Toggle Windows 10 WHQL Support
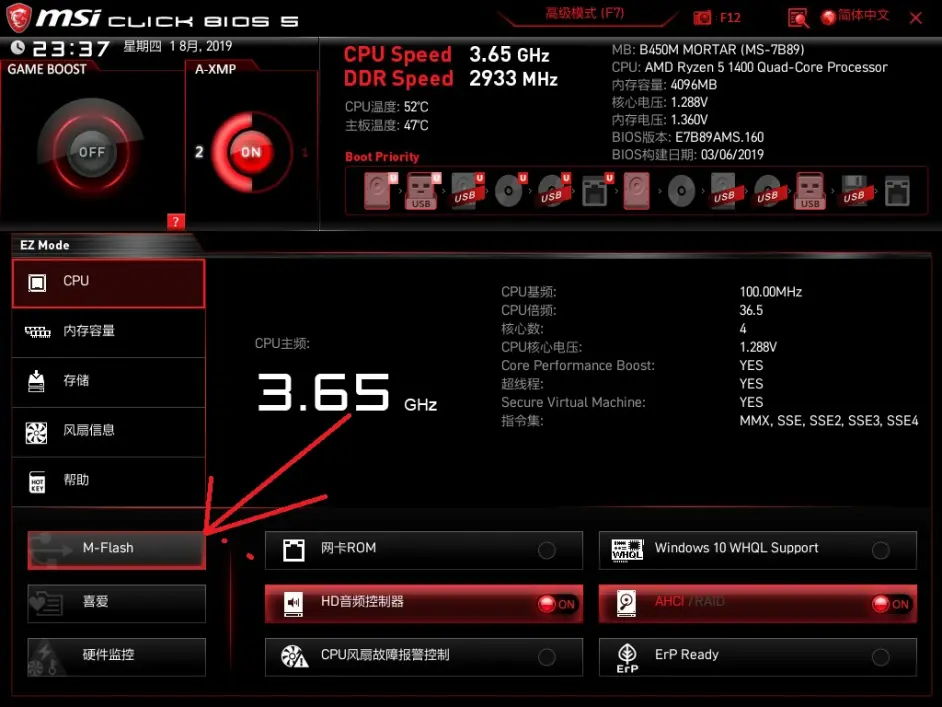The height and width of the screenshot is (707, 942). pos(880,550)
